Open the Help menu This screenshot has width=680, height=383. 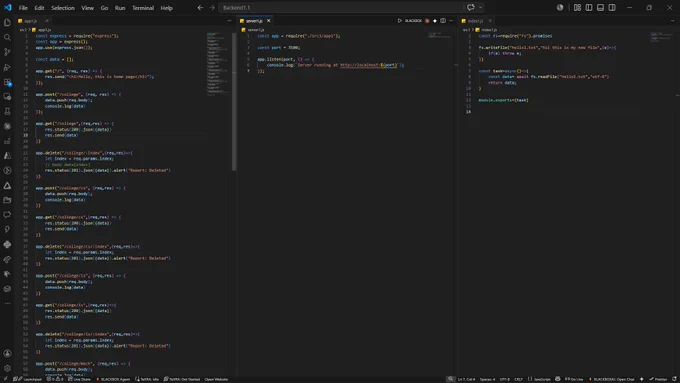pyautogui.click(x=167, y=8)
